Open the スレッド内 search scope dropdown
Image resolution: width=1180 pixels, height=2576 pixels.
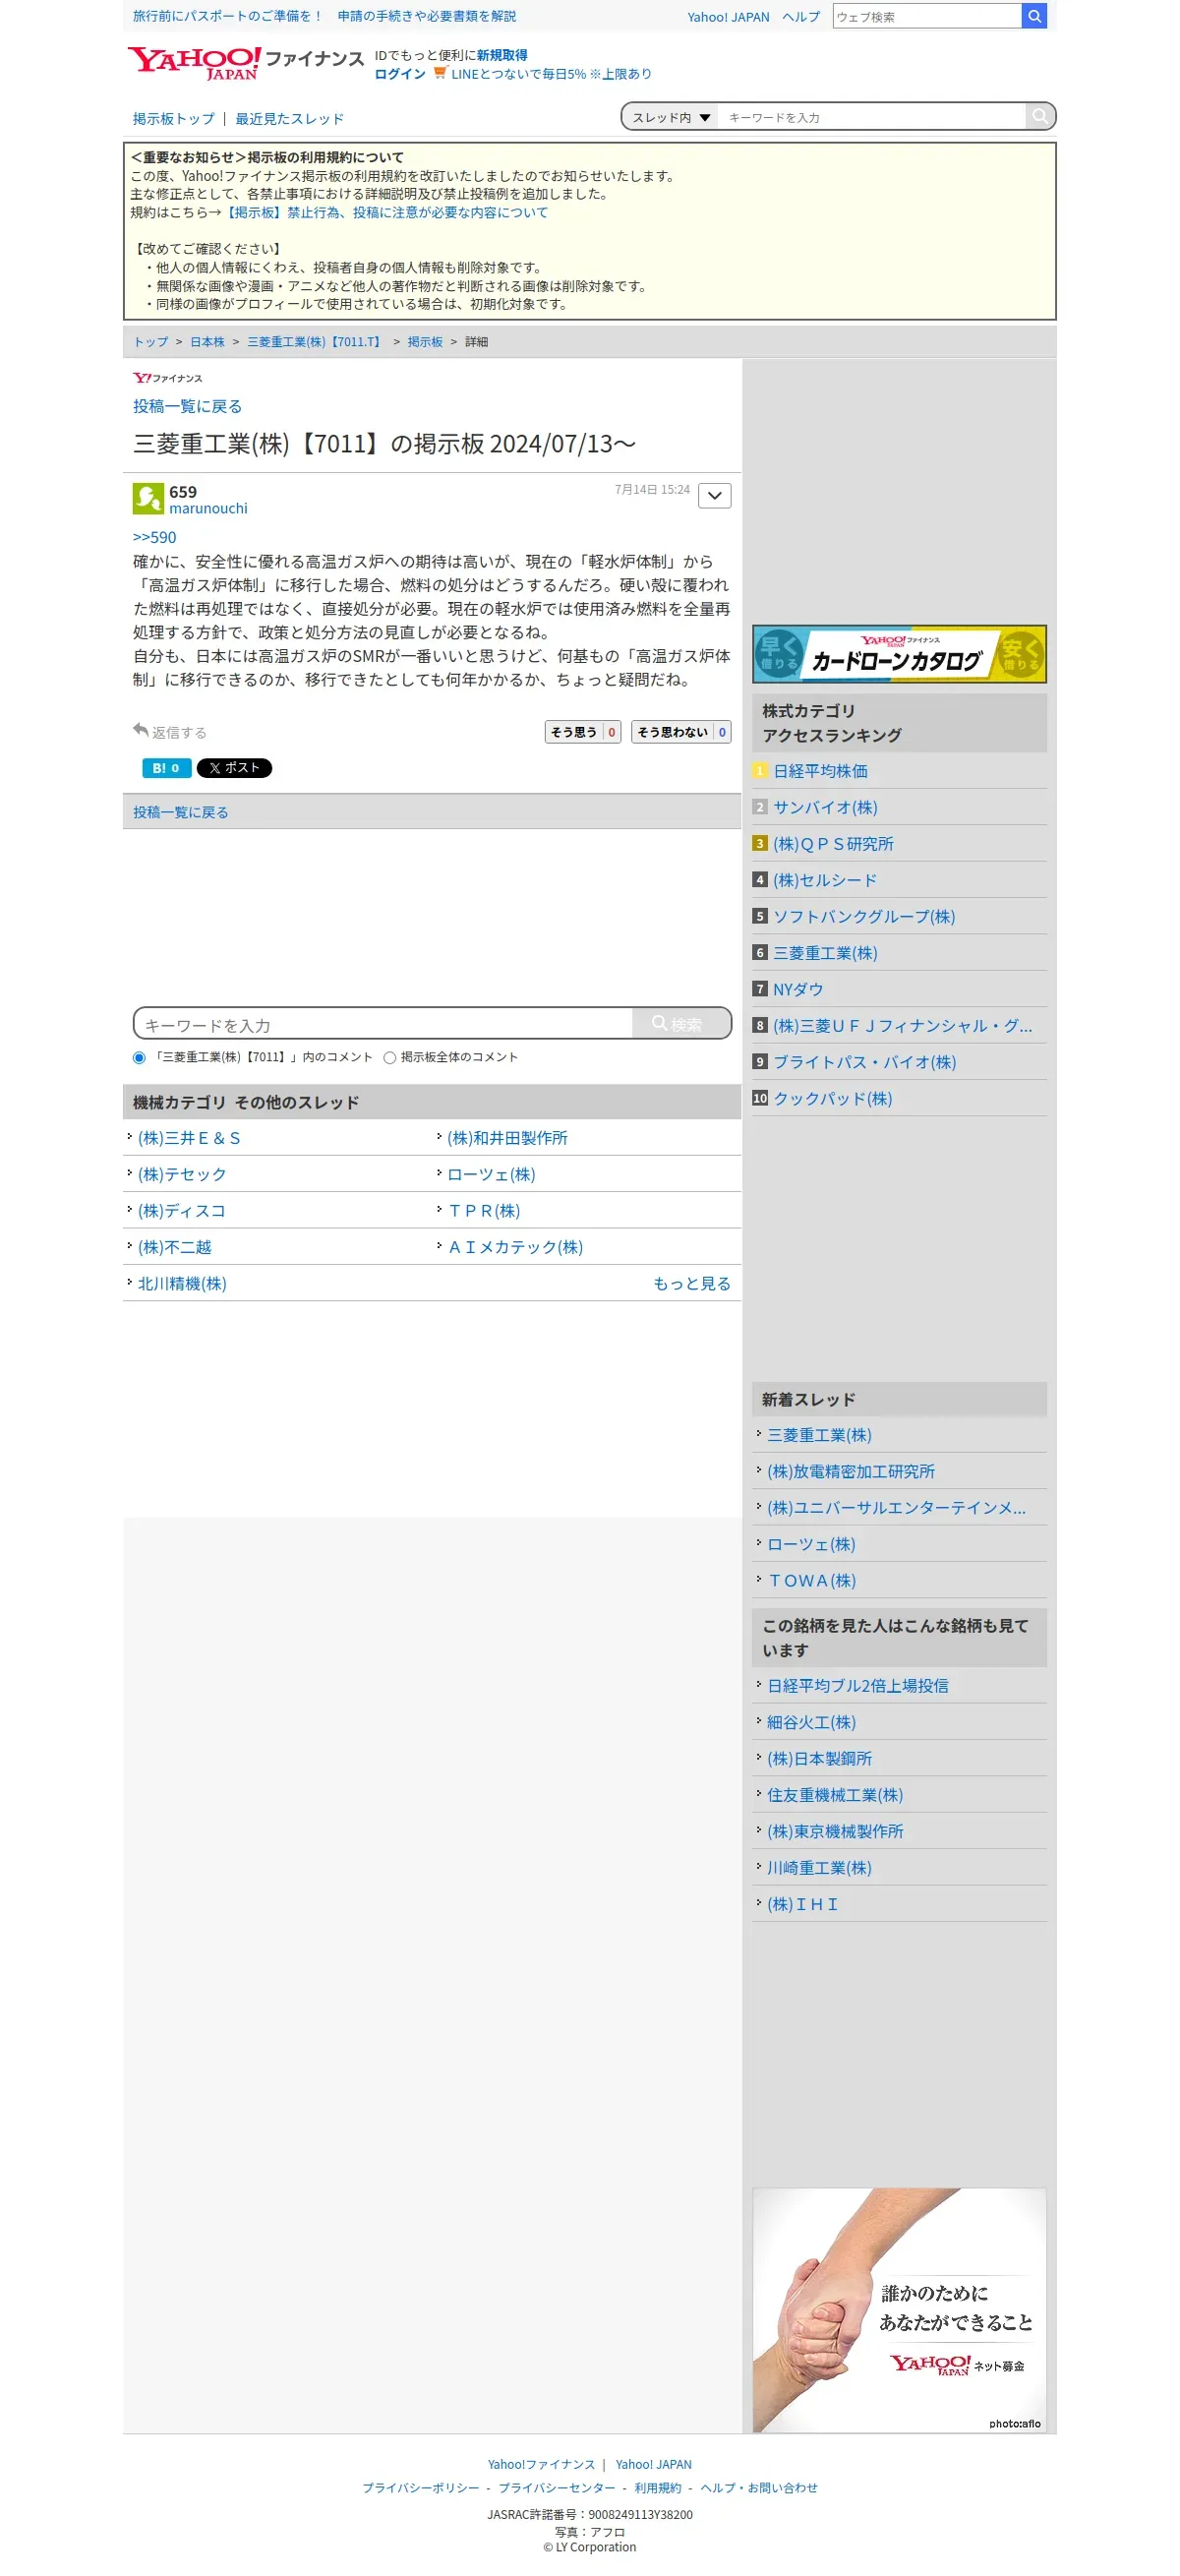(670, 117)
